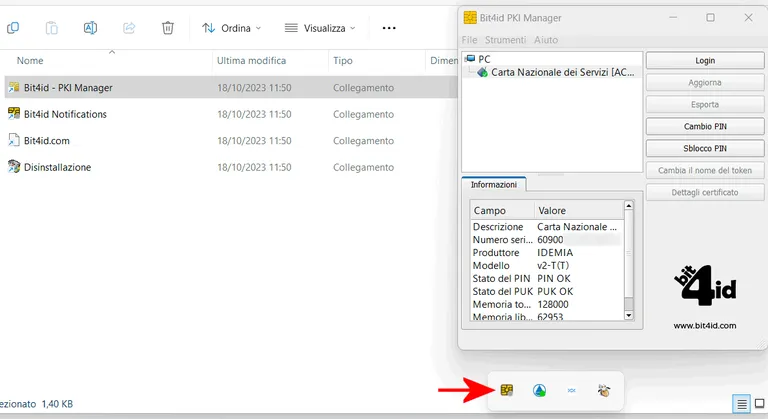
Task: Click the info list scrollbar up arrow
Action: tap(629, 206)
